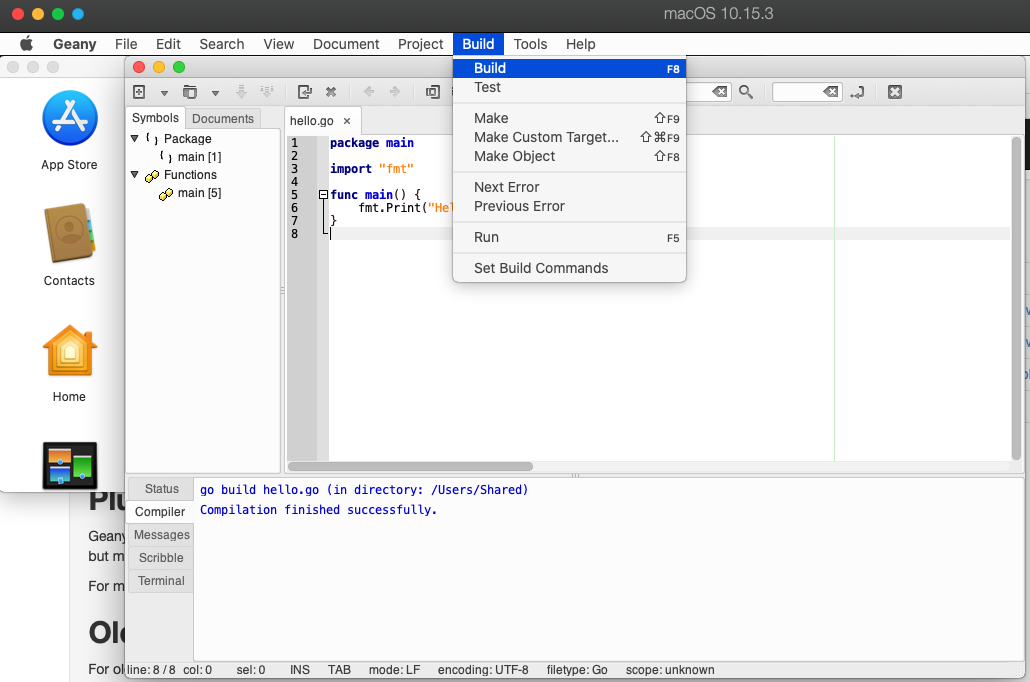The height and width of the screenshot is (682, 1030).
Task: Select the main [1] package symbol
Action: [x=199, y=156]
